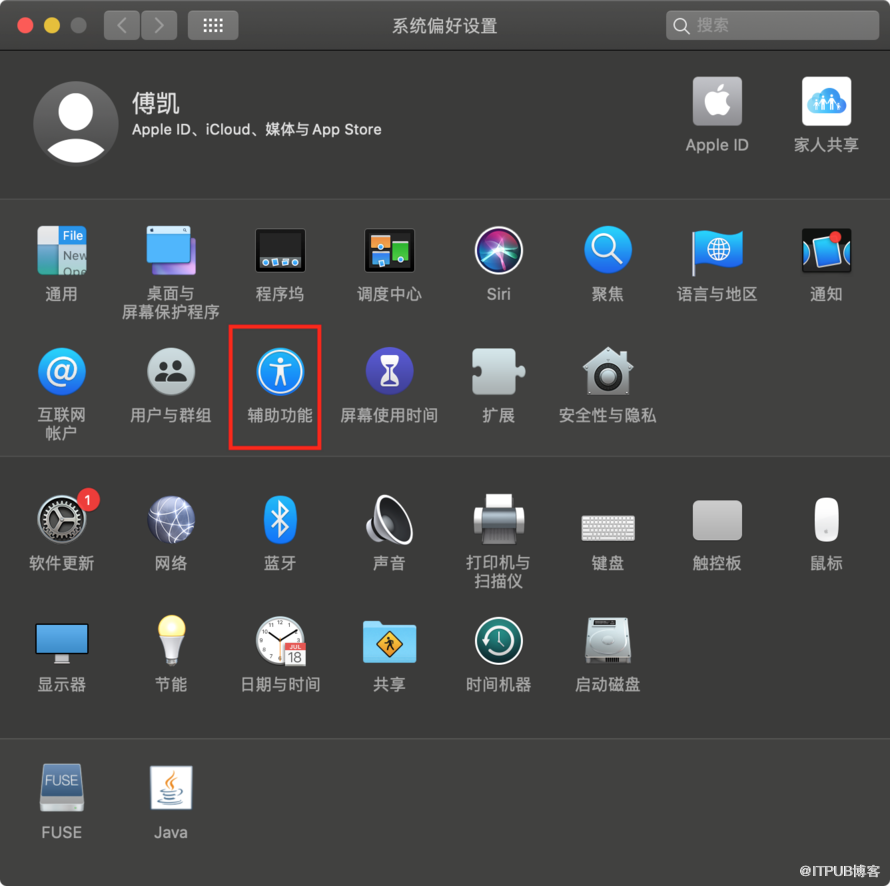890x886 pixels.
Task: Go forward with the right arrow button
Action: (159, 25)
